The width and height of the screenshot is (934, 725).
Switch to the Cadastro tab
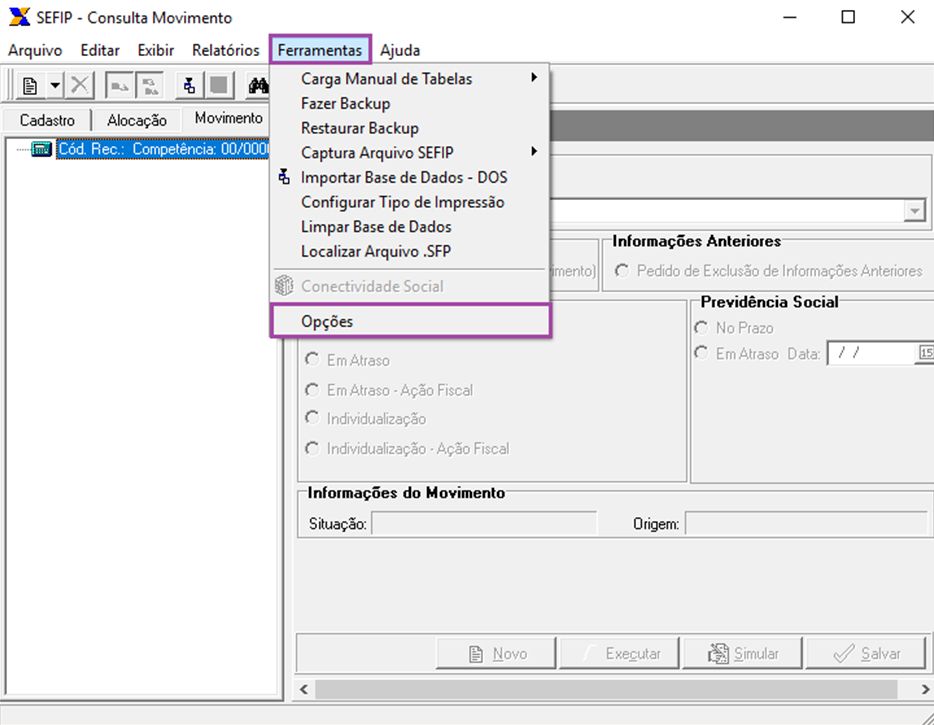(x=47, y=120)
